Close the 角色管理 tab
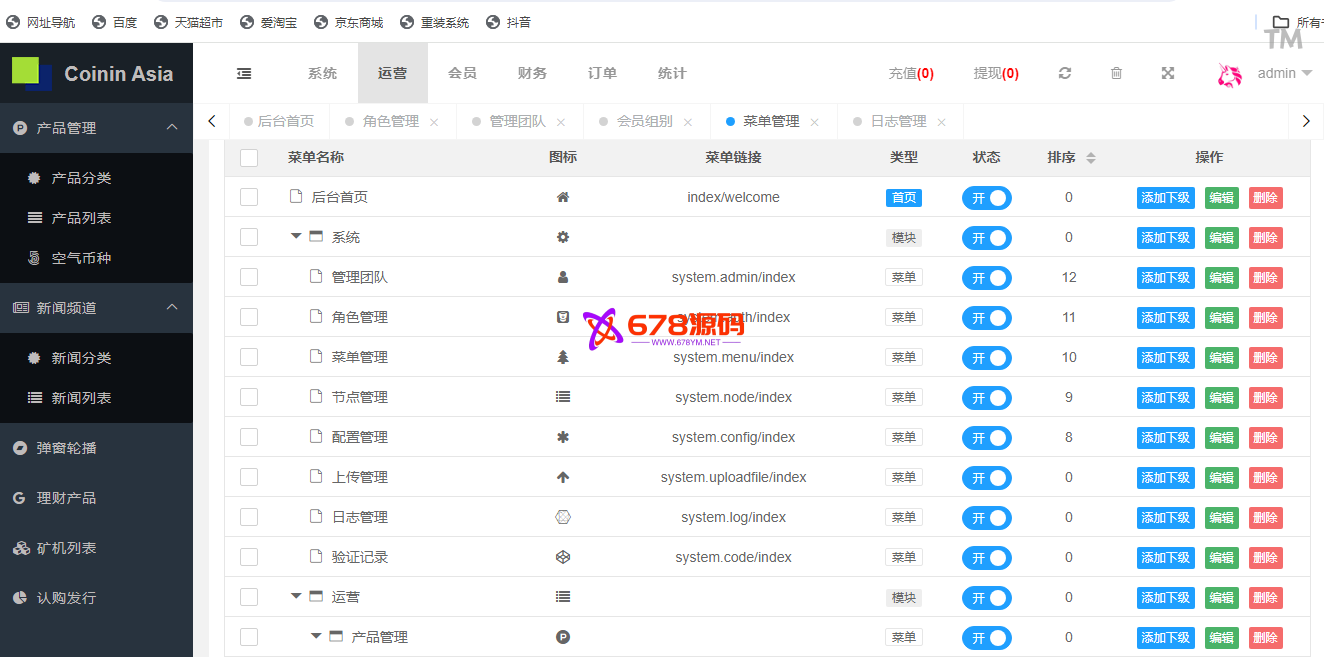The image size is (1324, 657). pyautogui.click(x=434, y=122)
